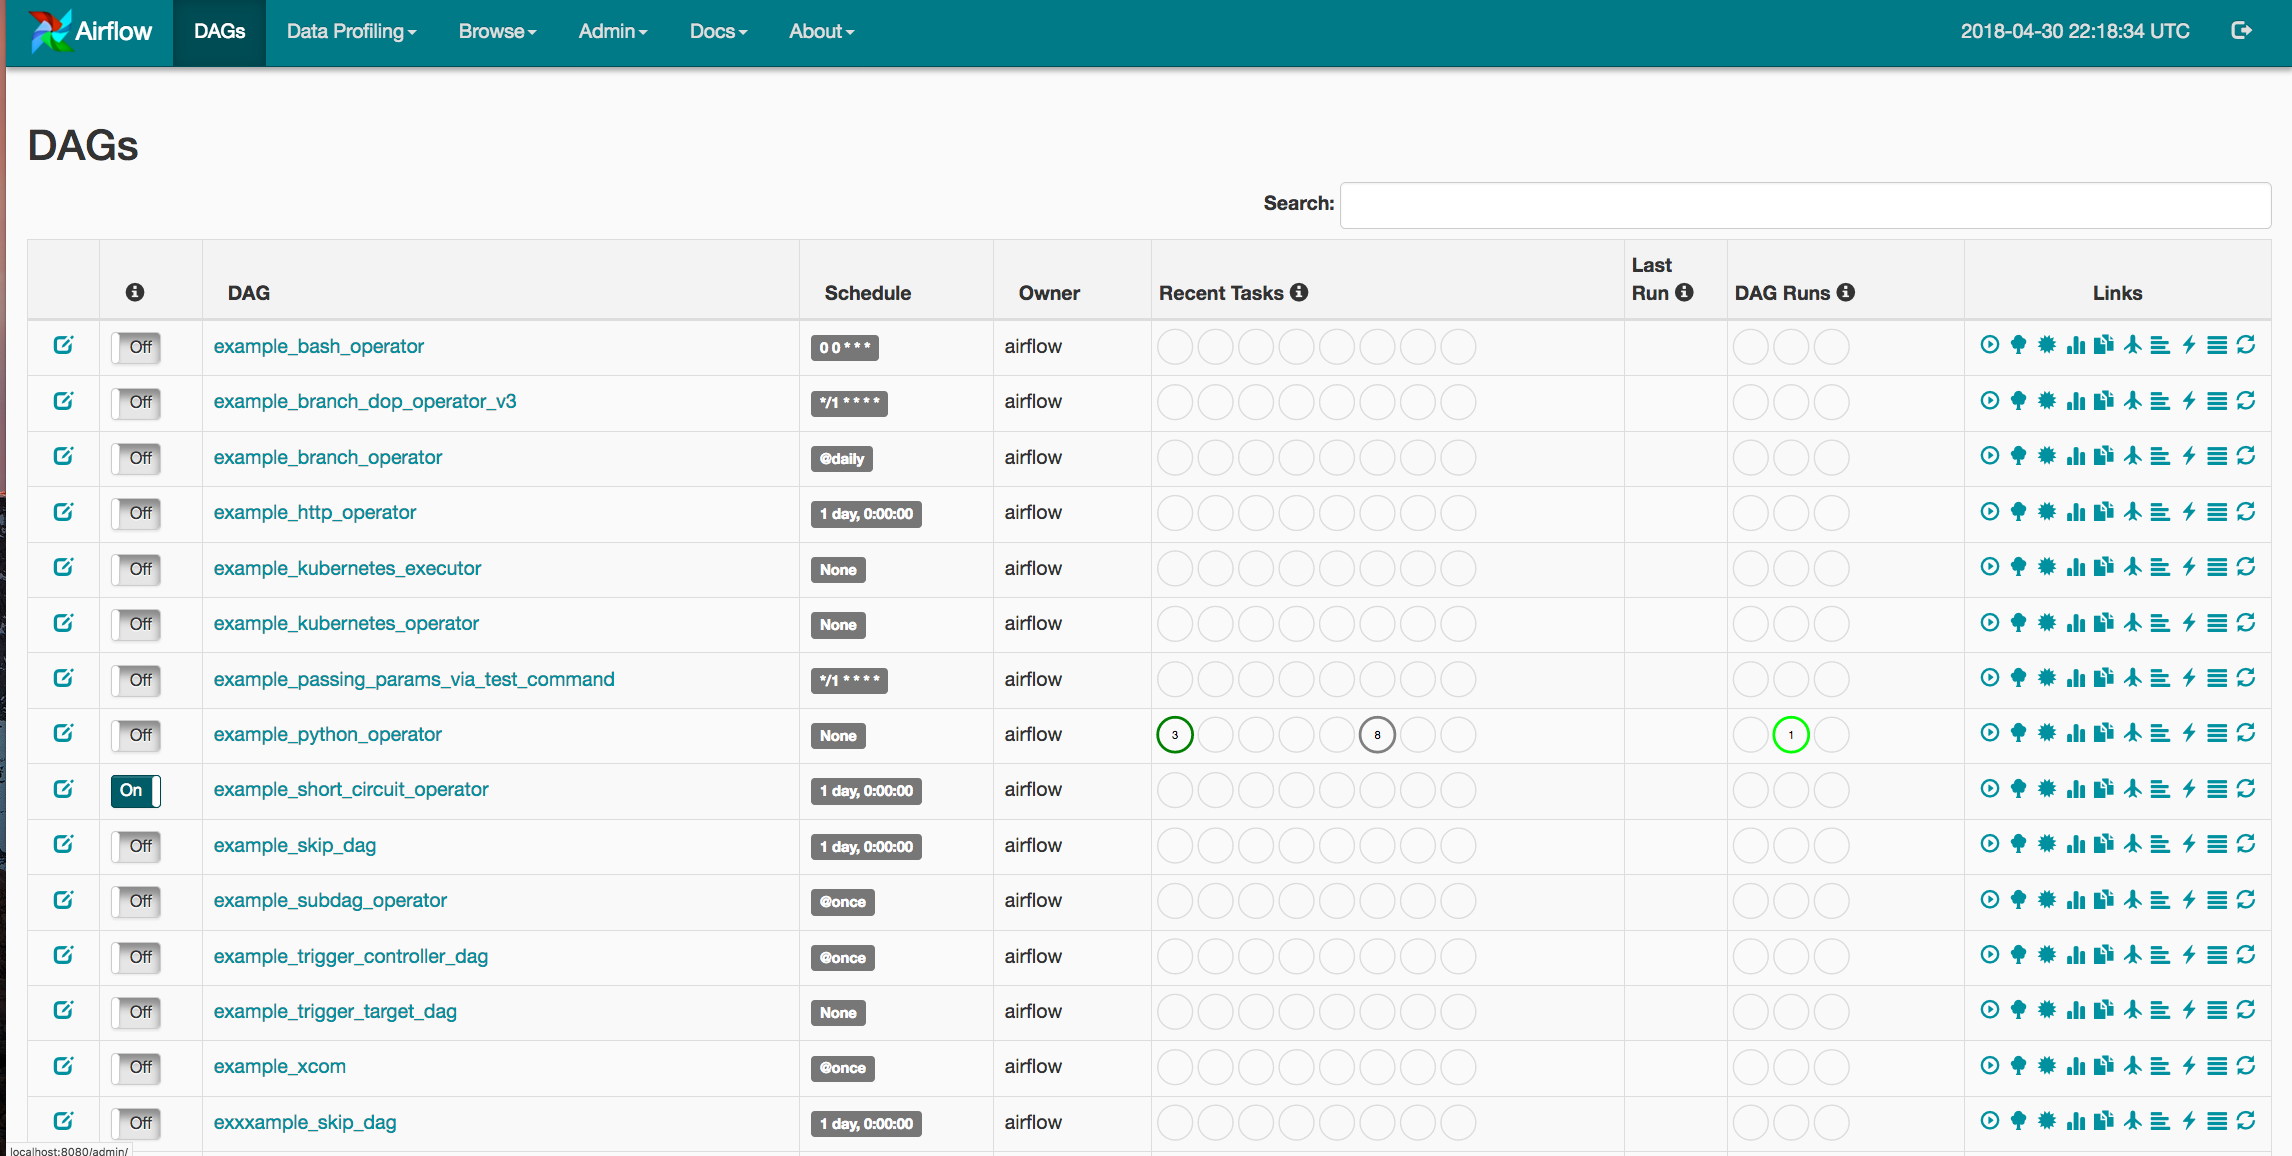The image size is (2292, 1156).
Task: Open the Browse dropdown menu
Action: coord(498,29)
